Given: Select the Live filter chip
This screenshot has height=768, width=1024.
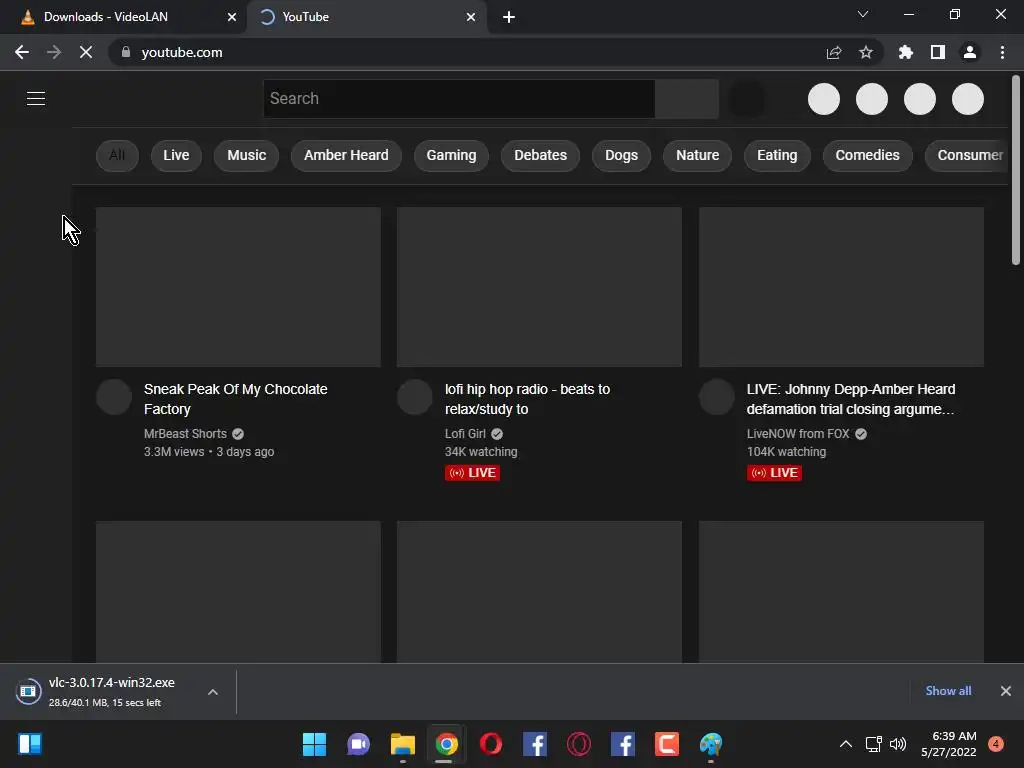Looking at the screenshot, I should (x=176, y=155).
